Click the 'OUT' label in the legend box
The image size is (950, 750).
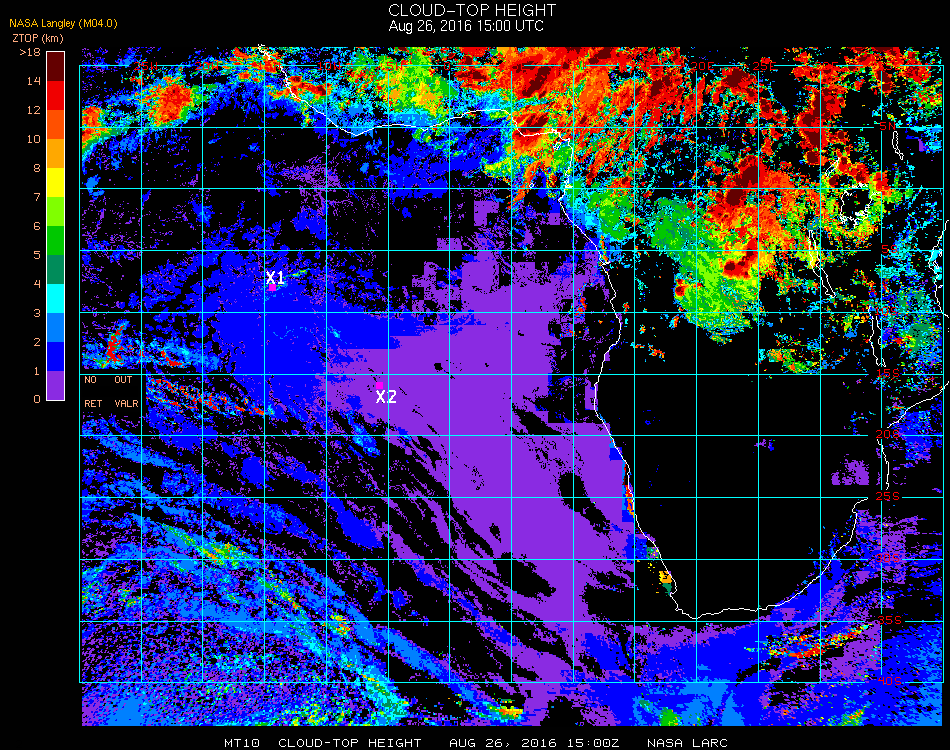point(124,380)
